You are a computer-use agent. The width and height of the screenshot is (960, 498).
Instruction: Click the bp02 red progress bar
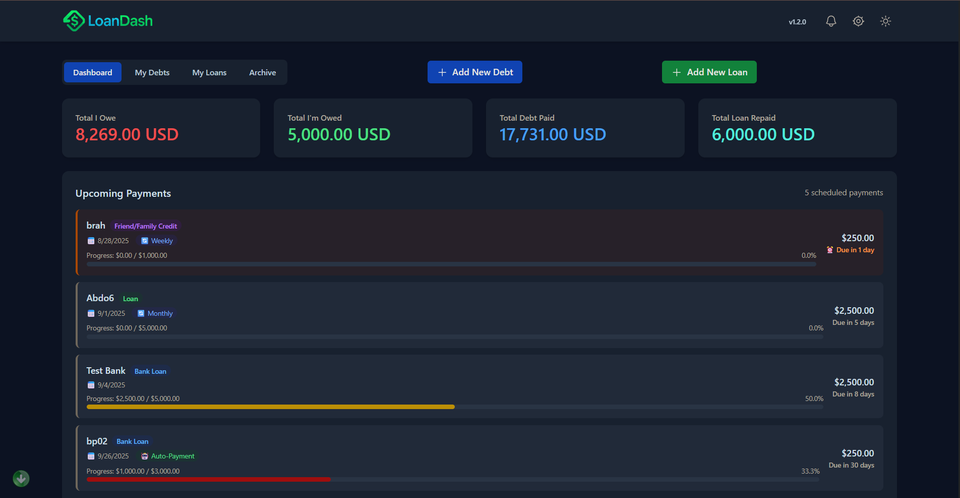pos(208,479)
